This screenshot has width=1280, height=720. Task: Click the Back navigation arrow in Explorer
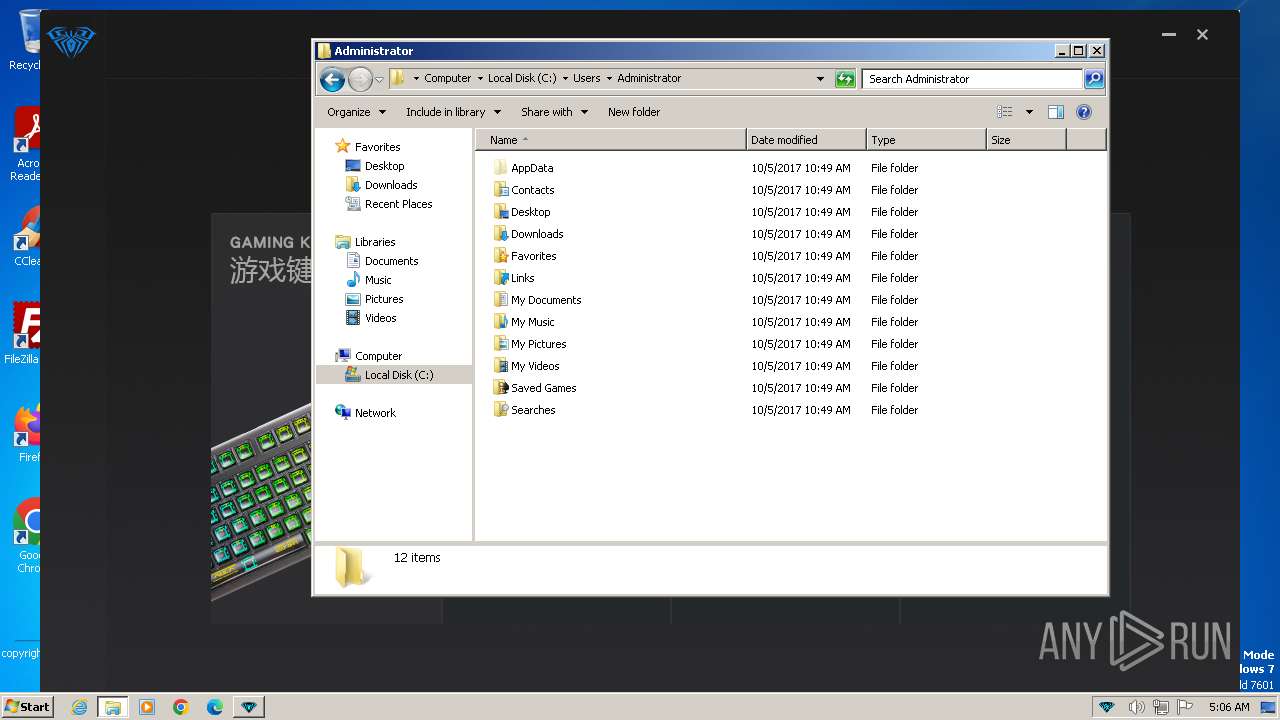[x=332, y=79]
